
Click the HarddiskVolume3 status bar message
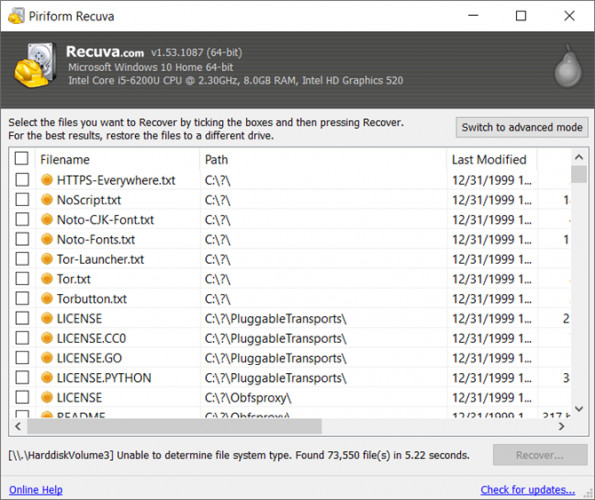[239, 455]
